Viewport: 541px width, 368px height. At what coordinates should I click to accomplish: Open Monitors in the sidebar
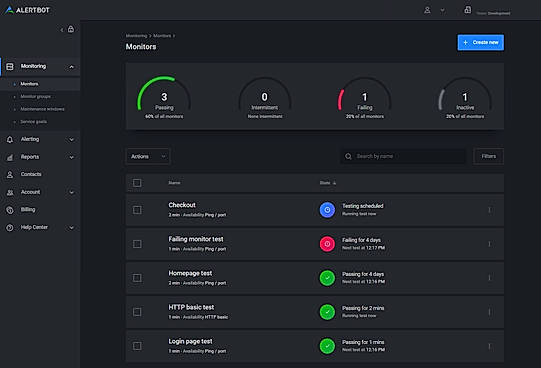[x=29, y=84]
